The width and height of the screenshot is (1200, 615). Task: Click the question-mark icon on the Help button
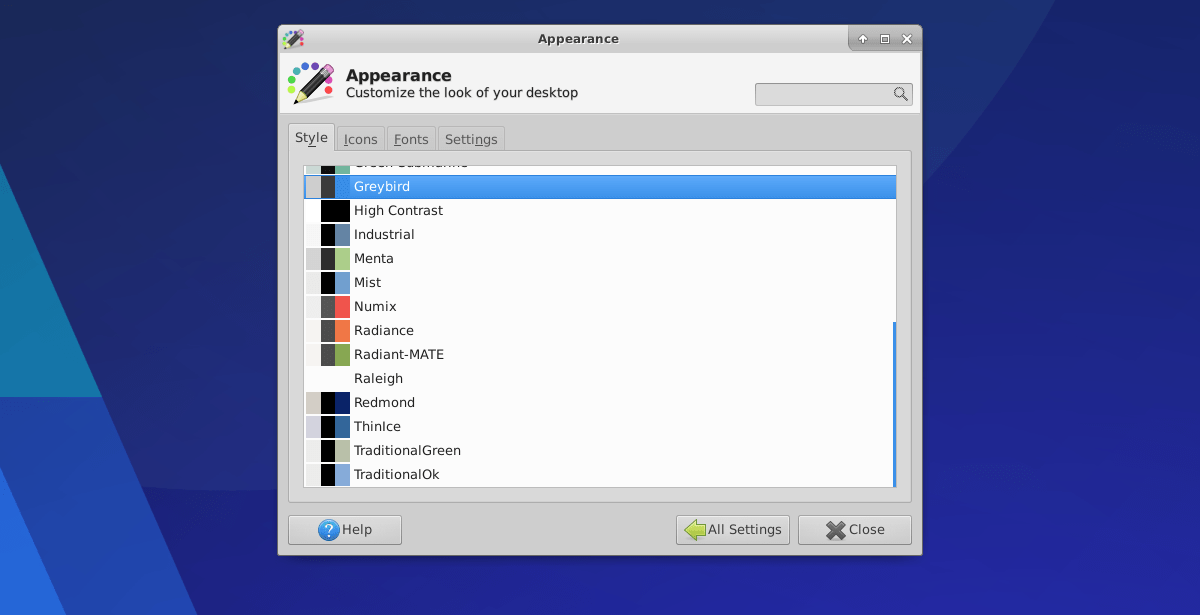327,530
